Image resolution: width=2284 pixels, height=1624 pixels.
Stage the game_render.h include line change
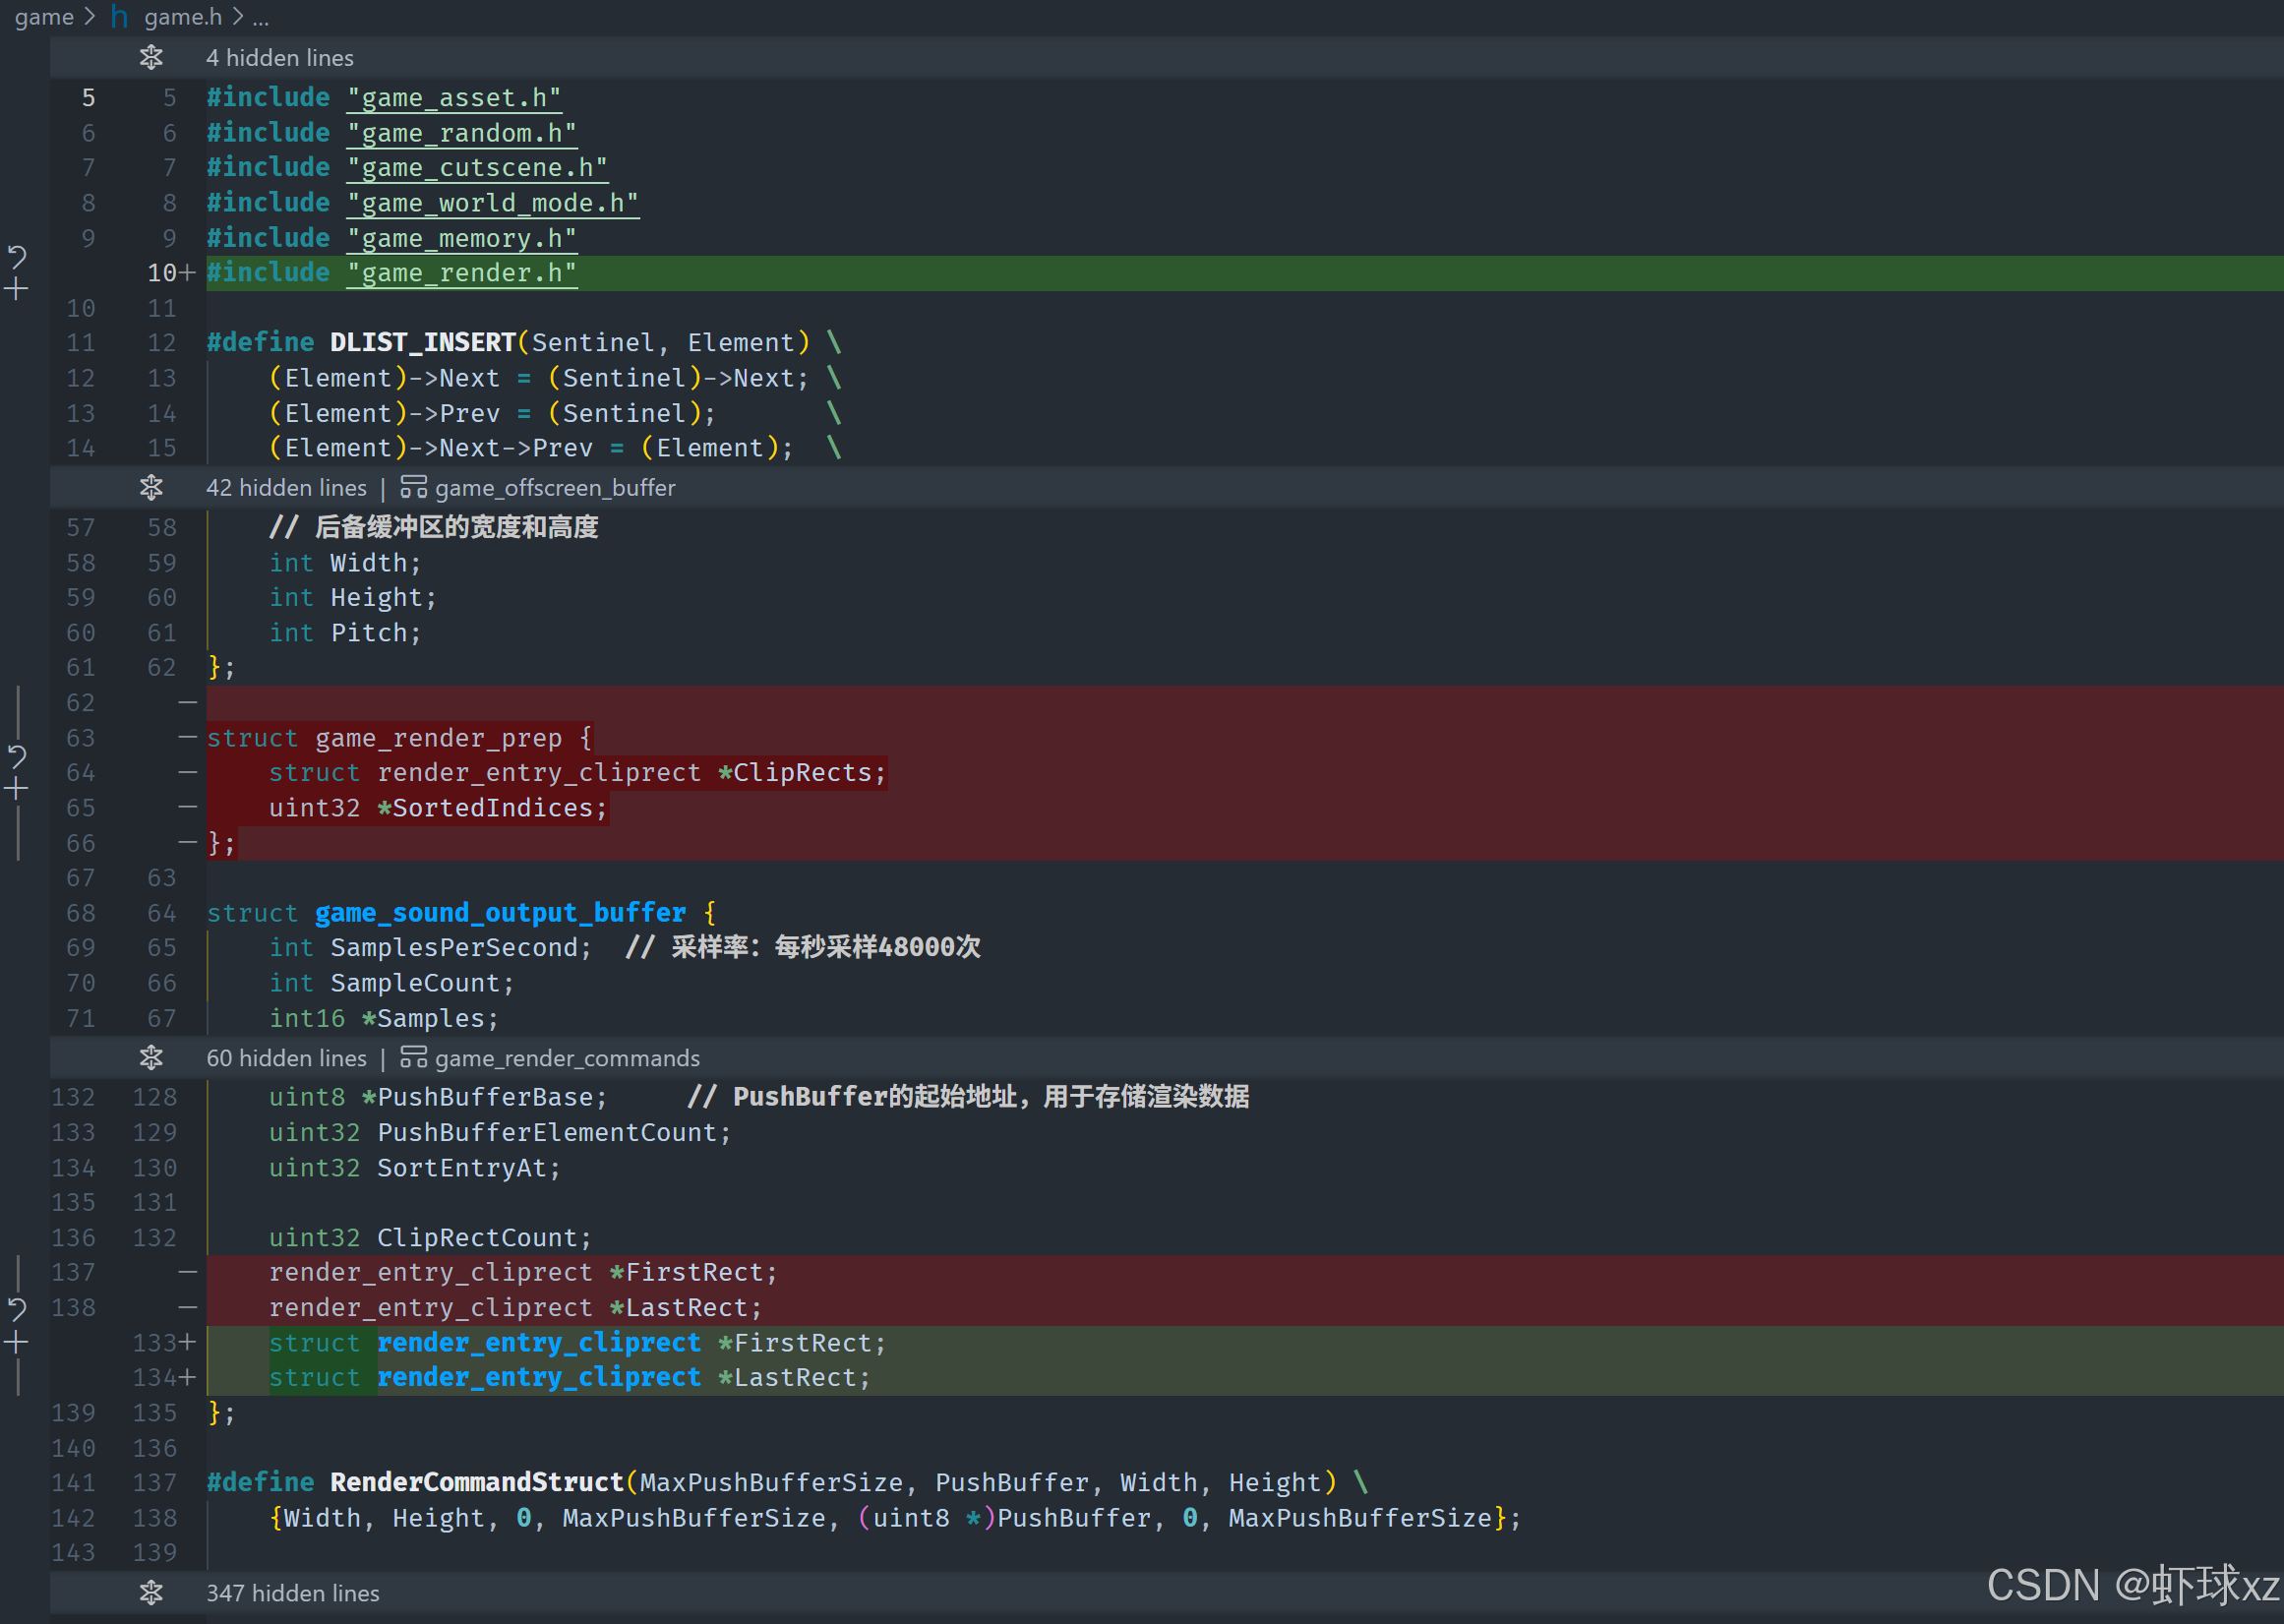point(17,291)
